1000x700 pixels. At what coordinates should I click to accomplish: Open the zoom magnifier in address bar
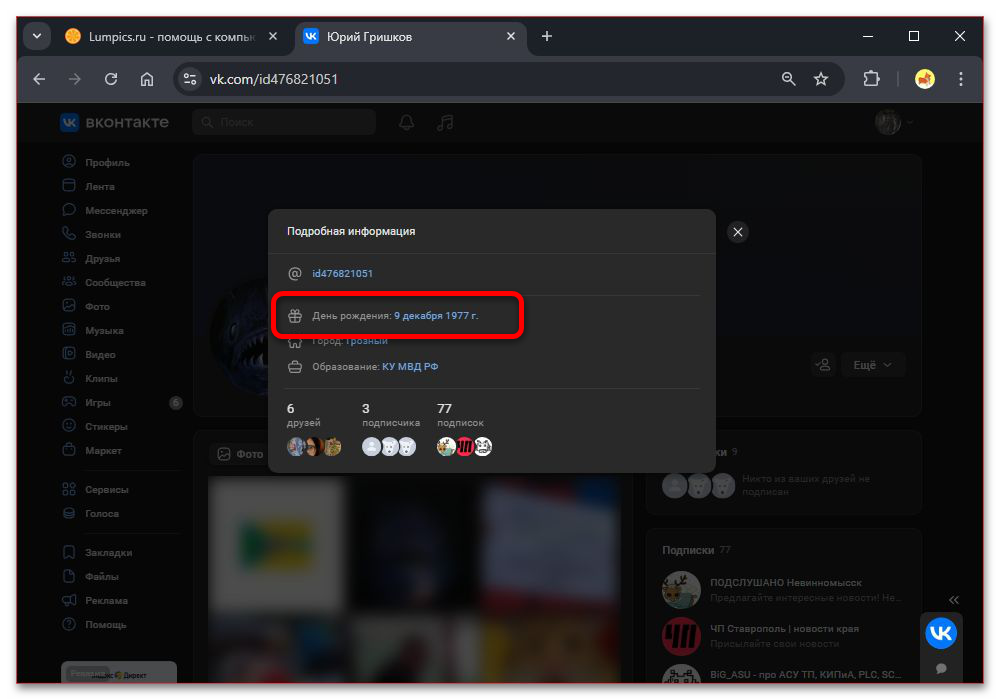[788, 79]
